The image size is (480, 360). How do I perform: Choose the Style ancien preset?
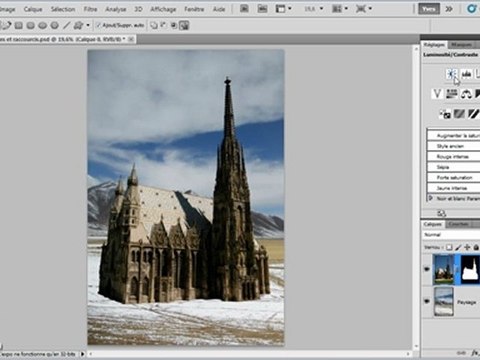click(454, 146)
